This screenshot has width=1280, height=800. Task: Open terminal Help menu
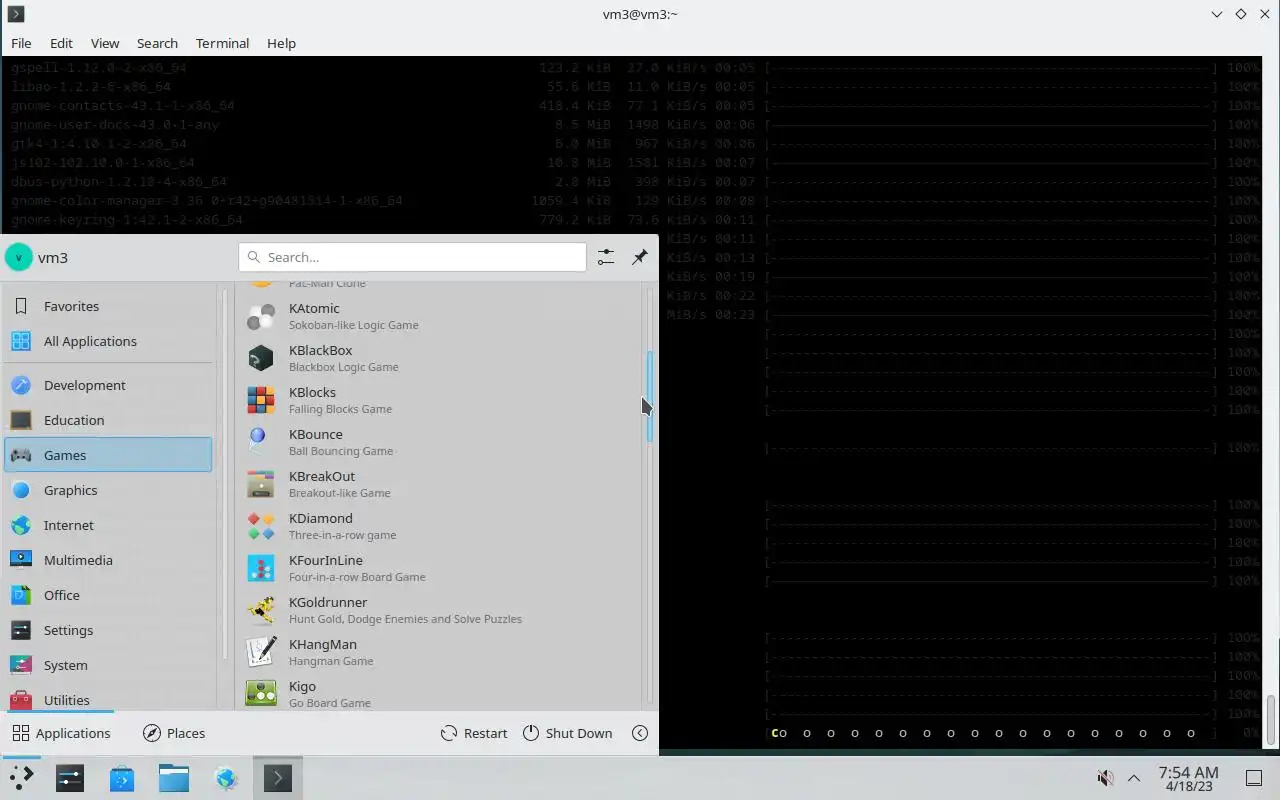[281, 43]
